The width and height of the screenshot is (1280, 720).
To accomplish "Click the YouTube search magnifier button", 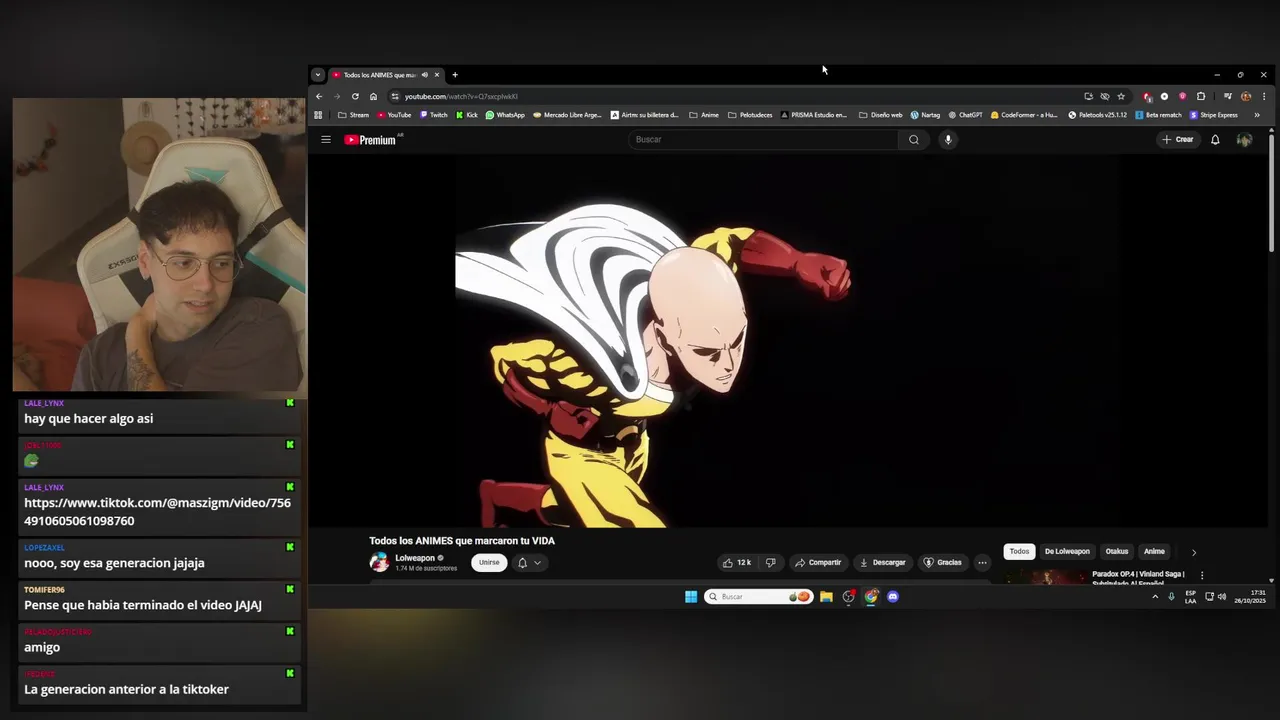I will 913,140.
